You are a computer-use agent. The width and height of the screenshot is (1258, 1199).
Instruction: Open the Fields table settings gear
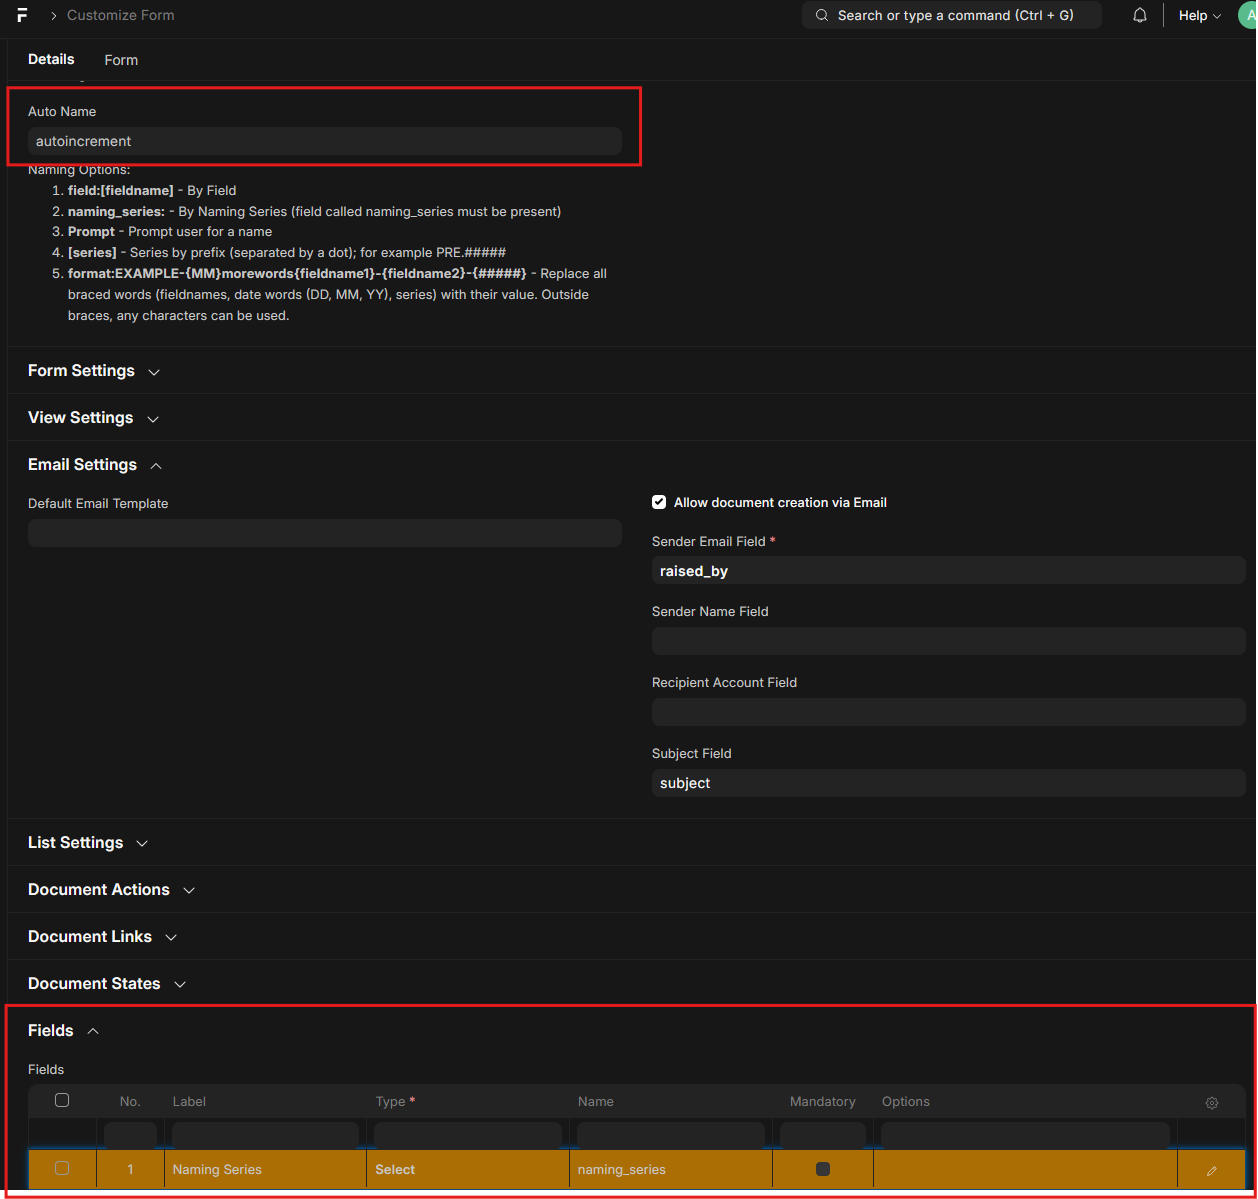pos(1211,1102)
